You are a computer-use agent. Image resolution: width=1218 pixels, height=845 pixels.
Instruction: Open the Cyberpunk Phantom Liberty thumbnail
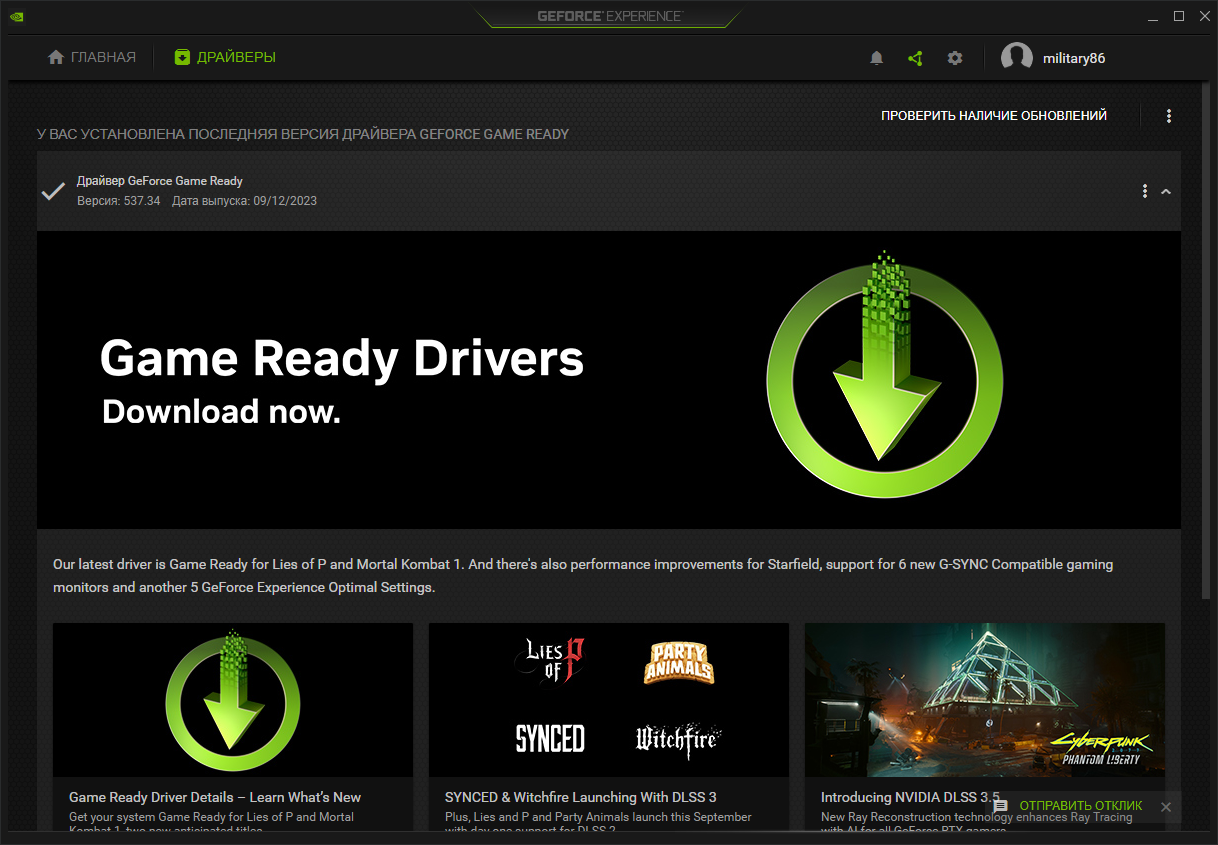pos(985,700)
